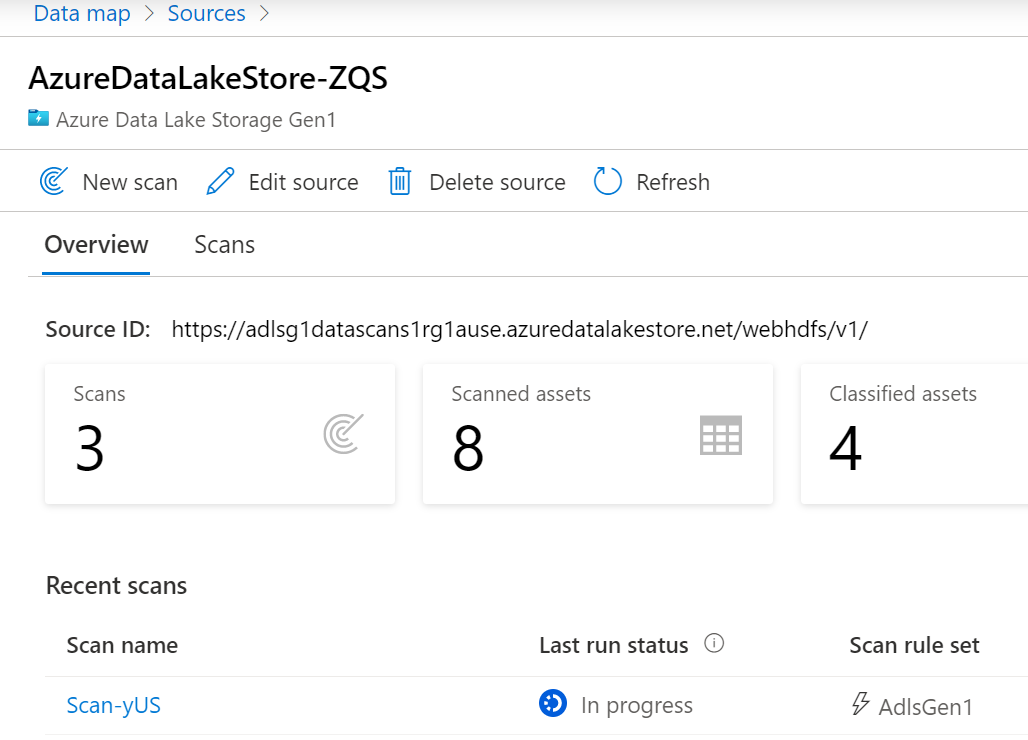The width and height of the screenshot is (1028, 740).
Task: Click the In progress status icon
Action: pos(552,705)
